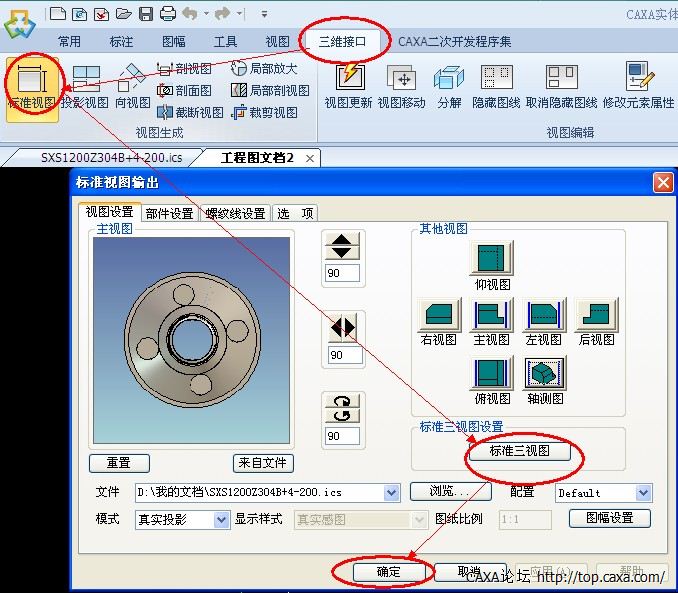
Task: Click the spin rotation angle field
Action: (342, 436)
